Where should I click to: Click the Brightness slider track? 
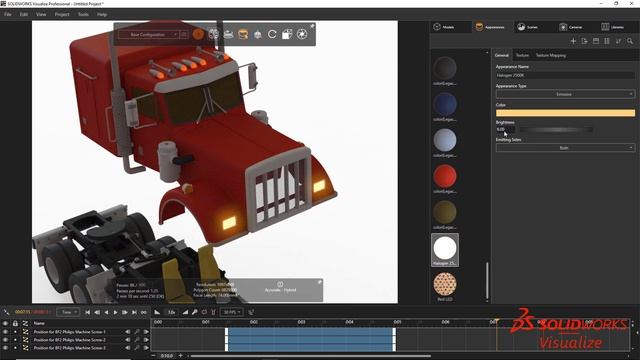click(556, 129)
